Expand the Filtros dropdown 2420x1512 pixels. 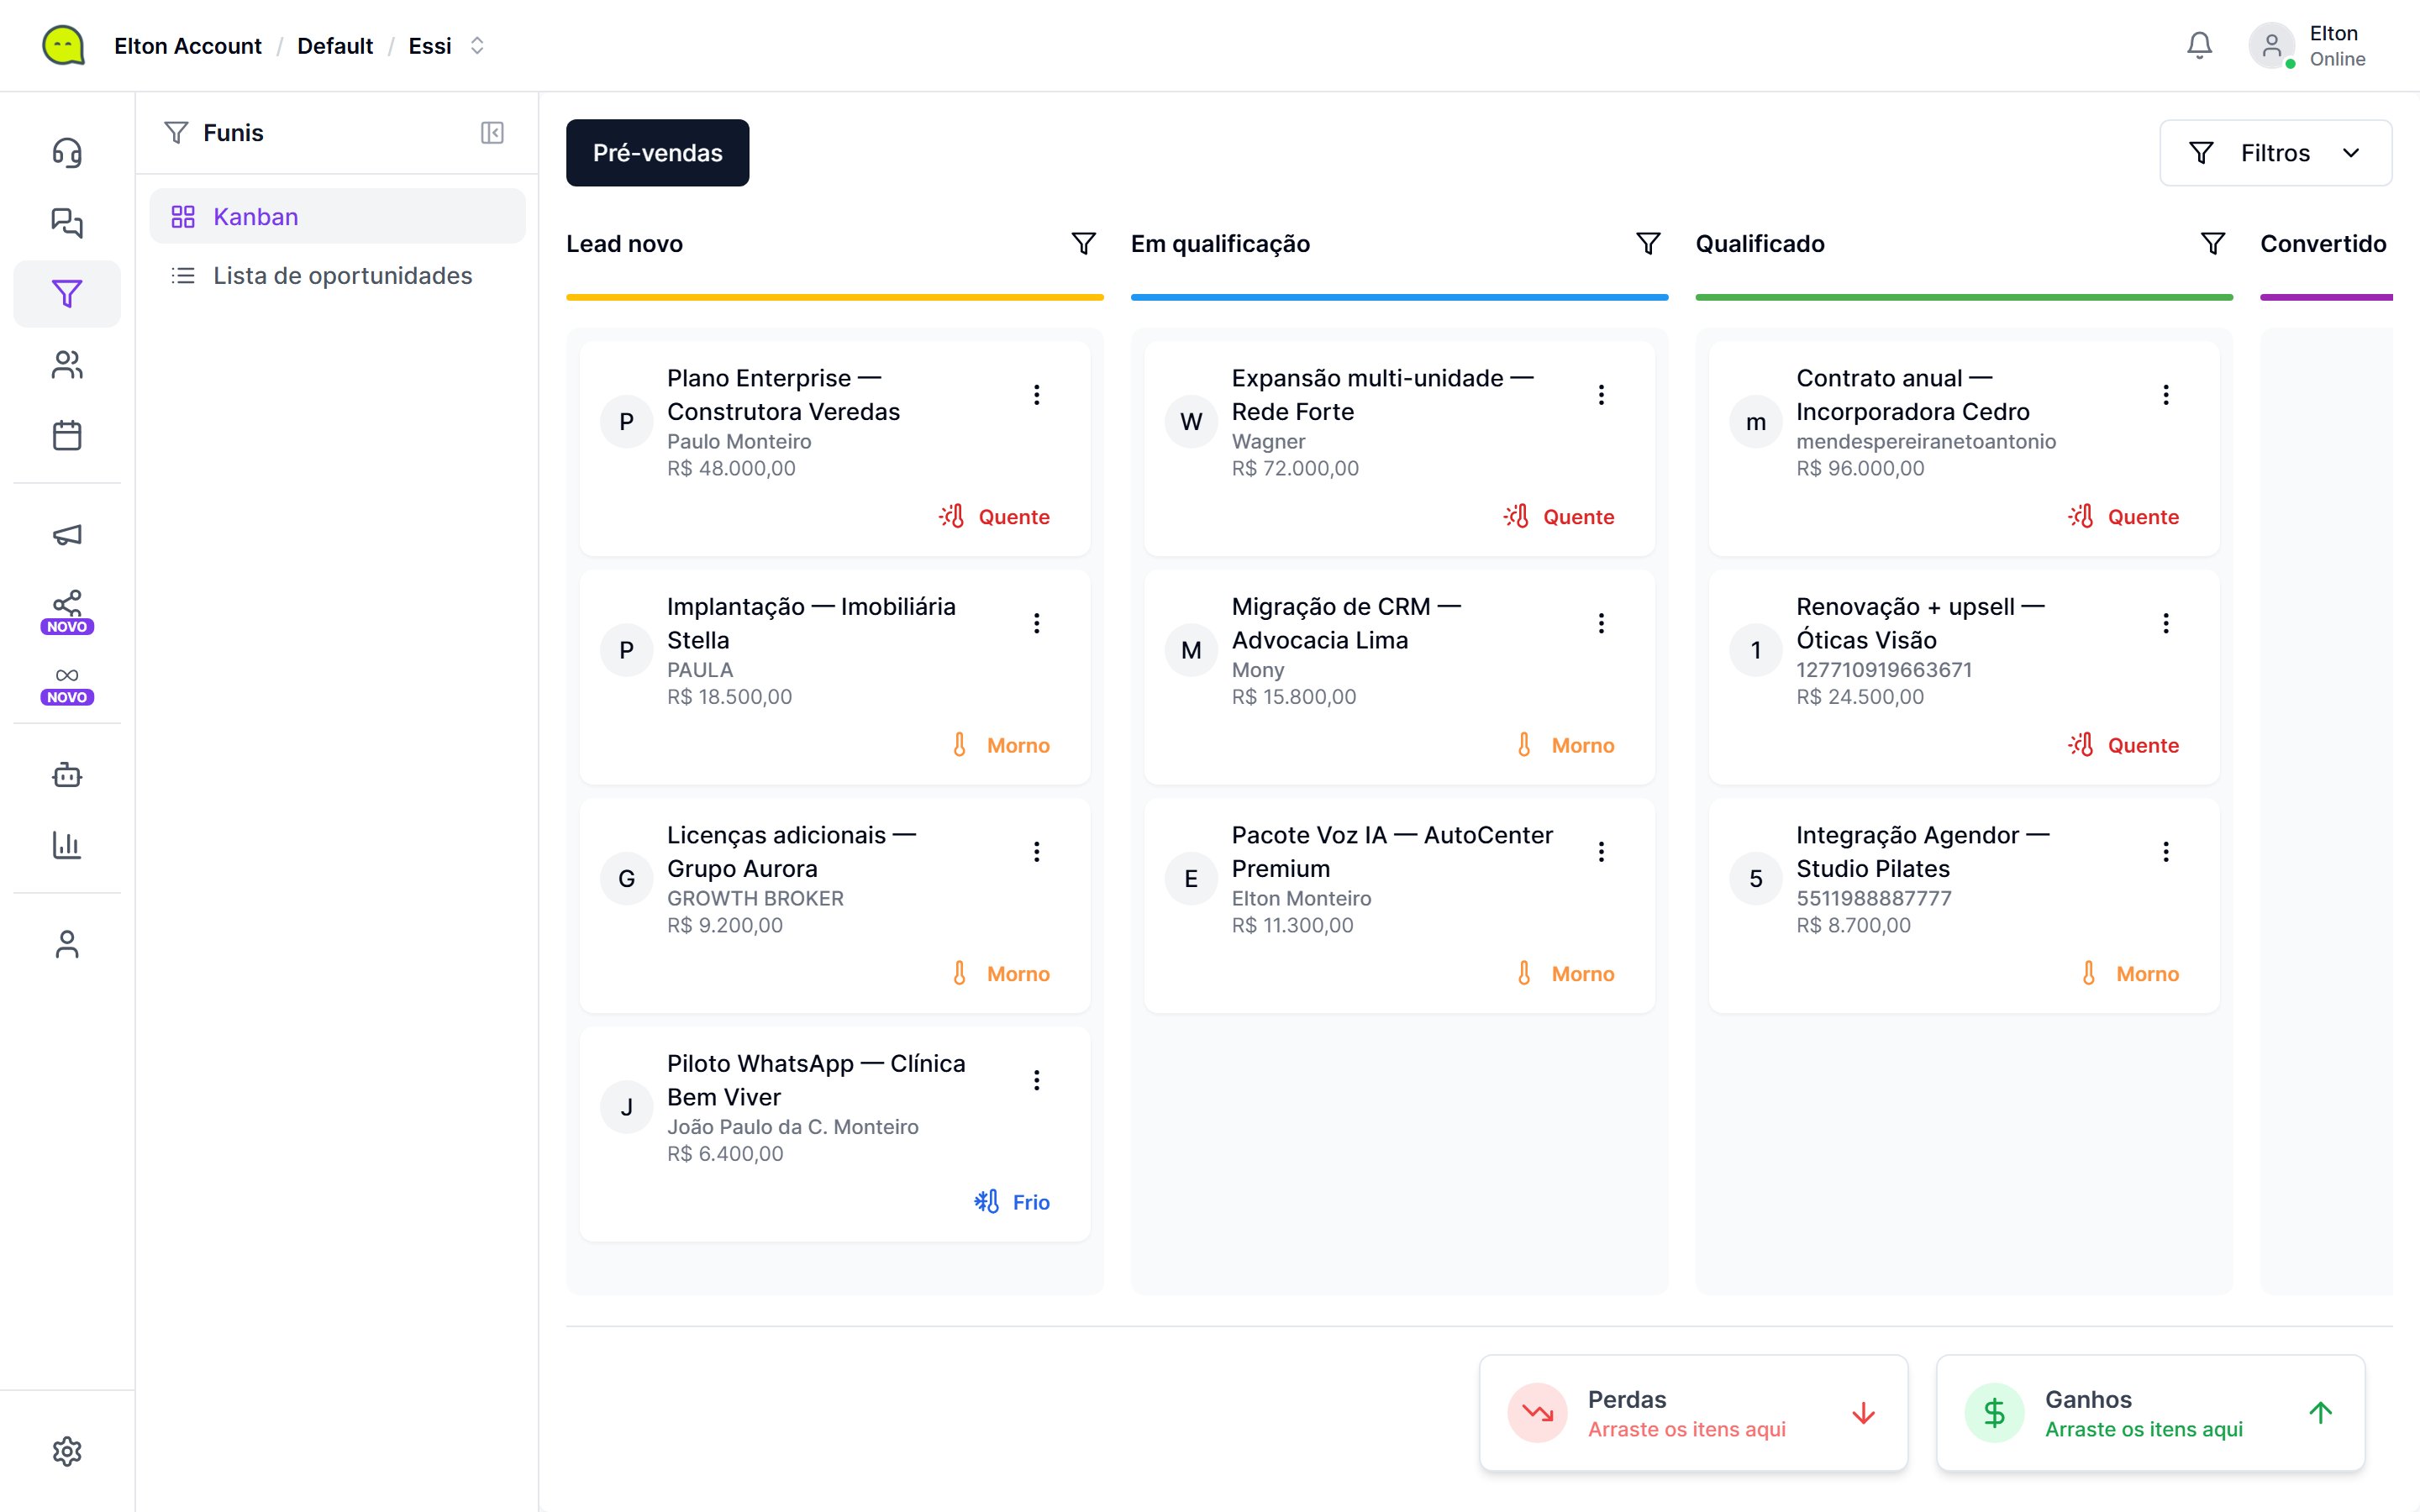2275,153
